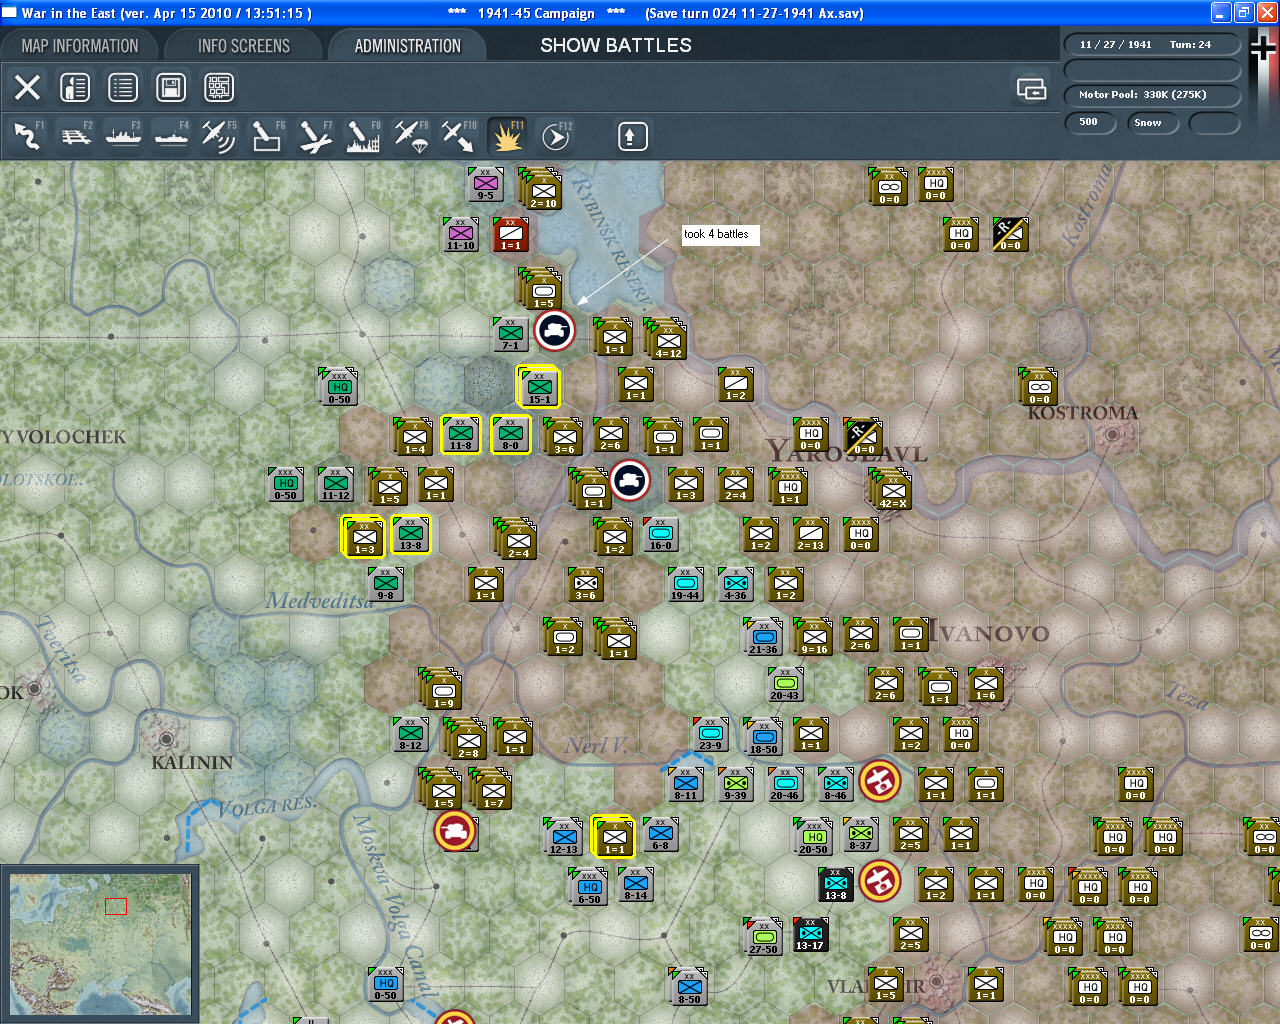
Task: Select the ADMINISTRATION tab
Action: point(408,46)
